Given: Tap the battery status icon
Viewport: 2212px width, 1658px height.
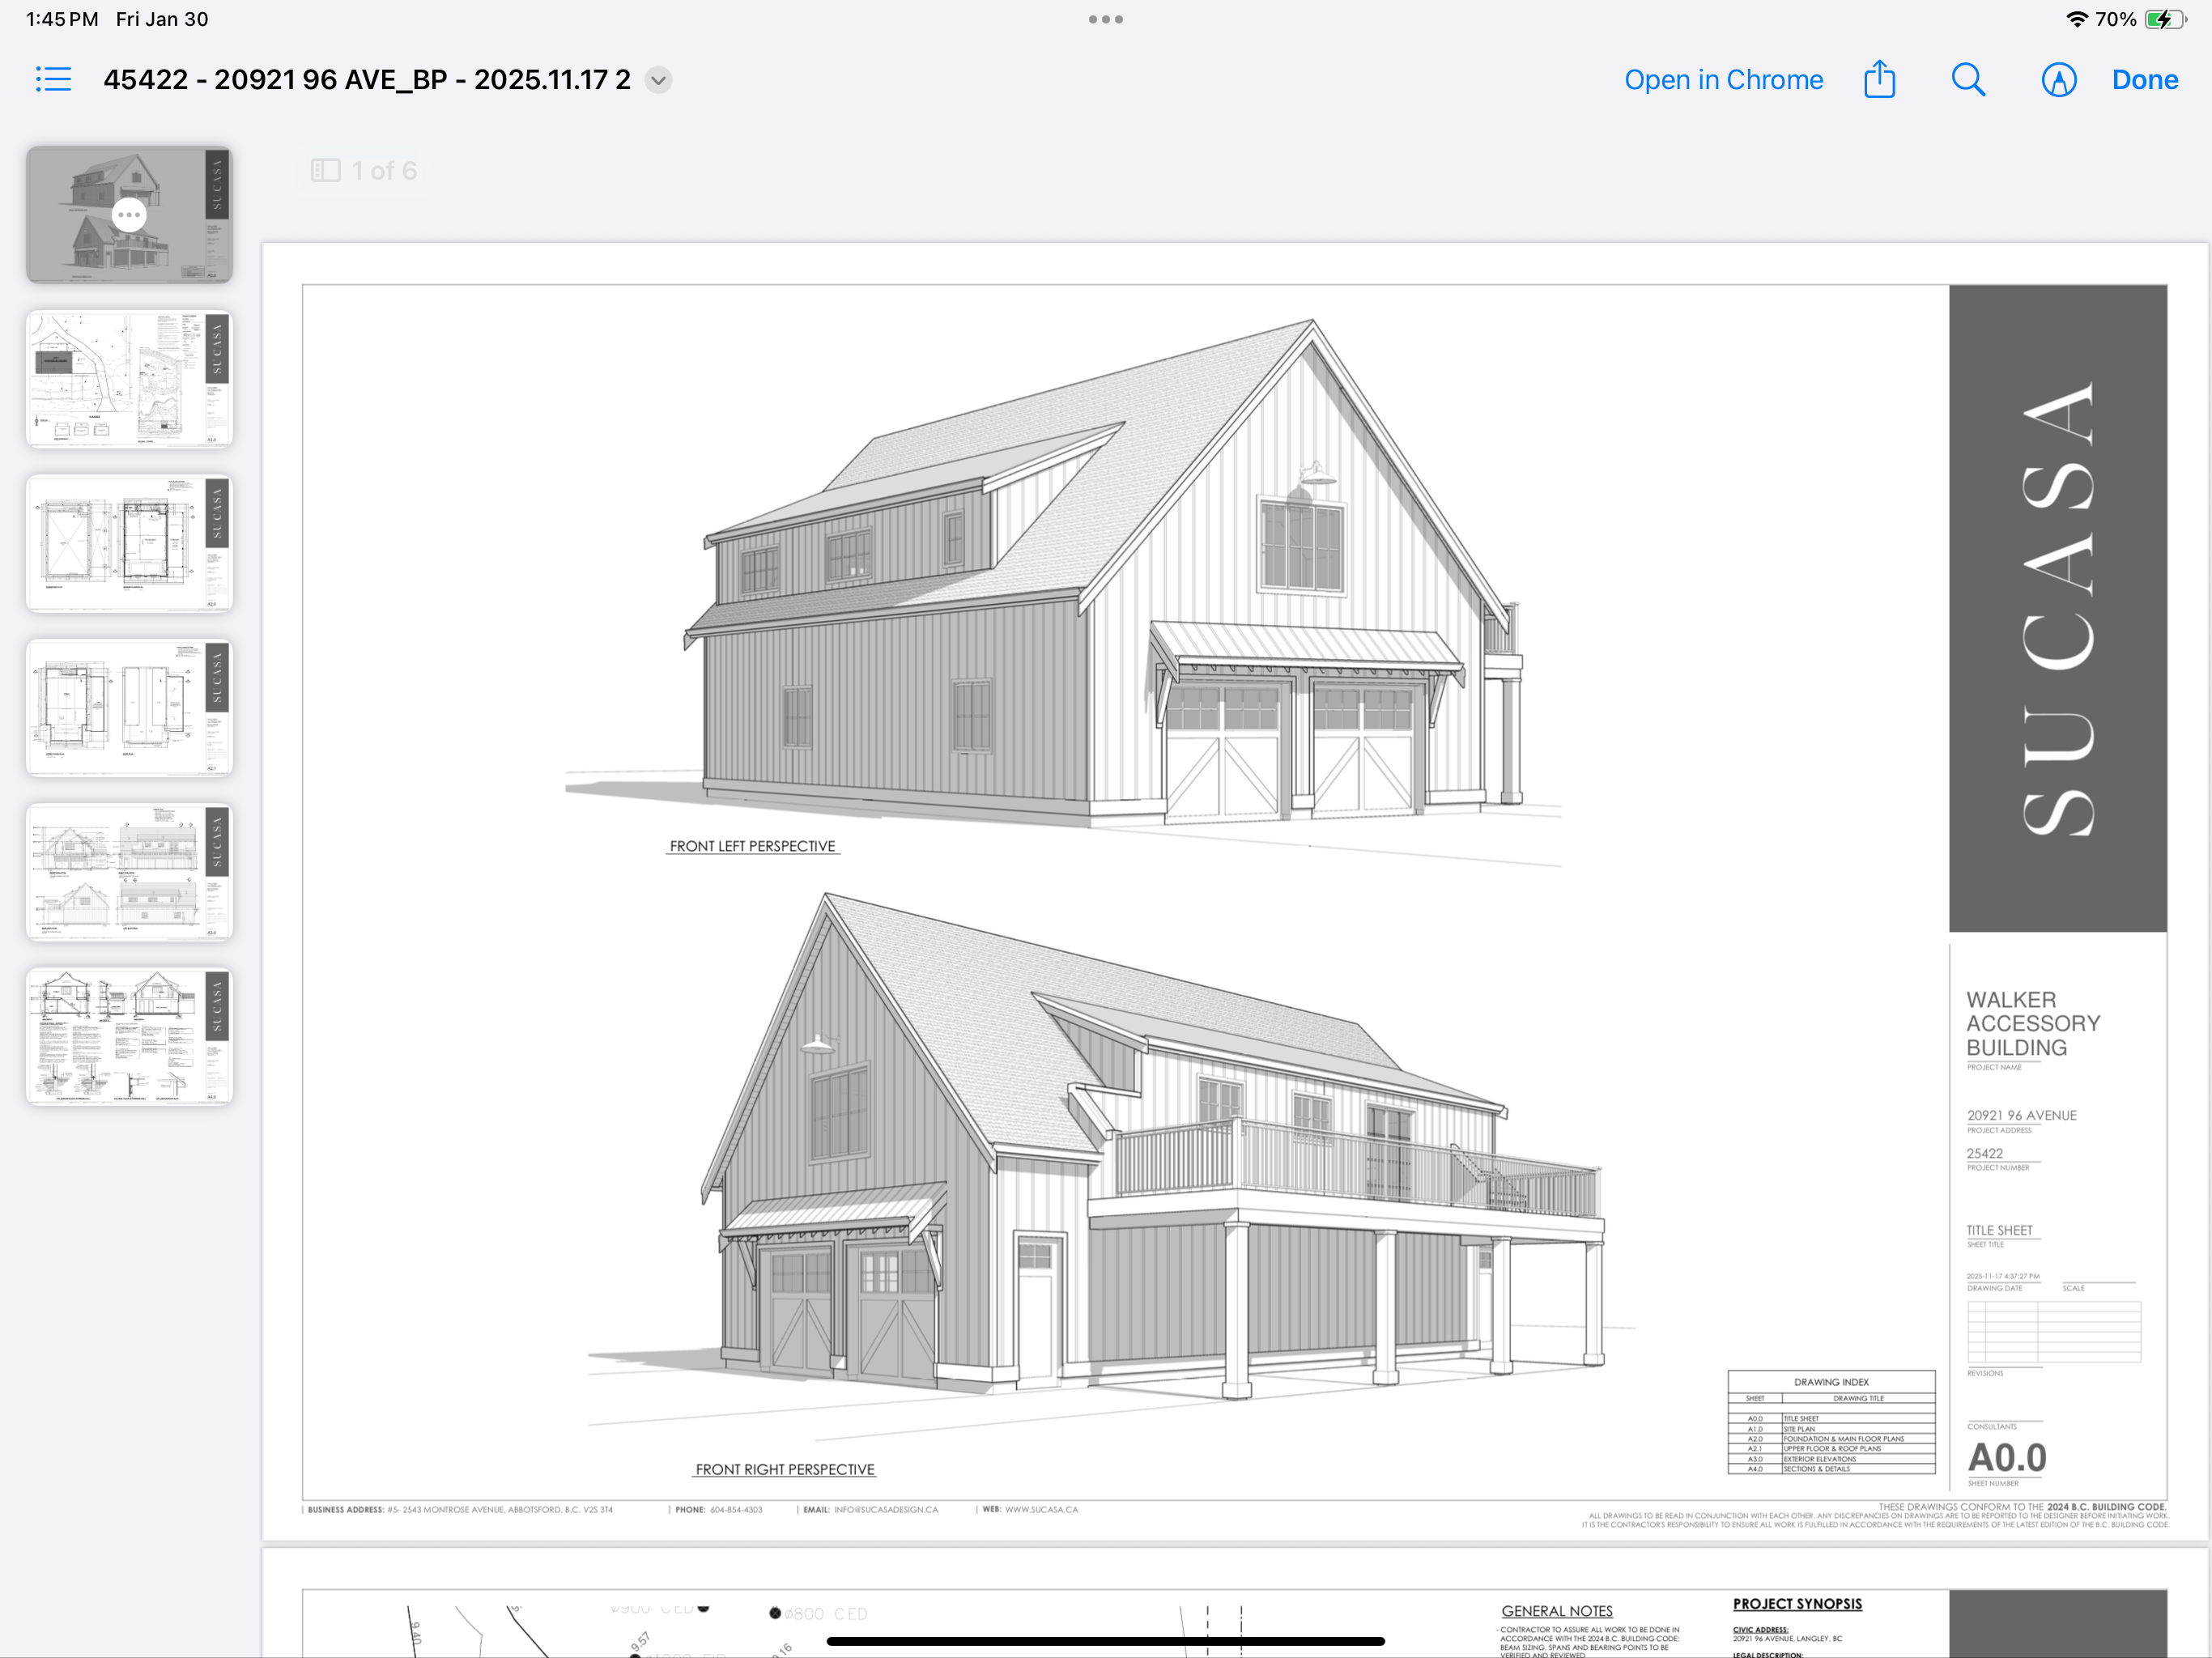Looking at the screenshot, I should (x=2164, y=19).
